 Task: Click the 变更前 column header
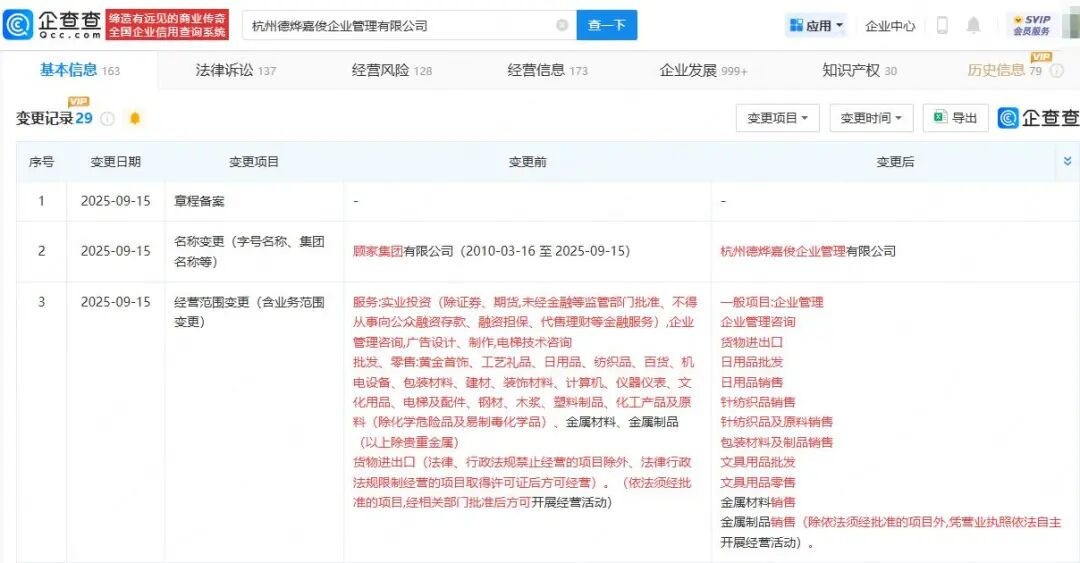tap(528, 162)
